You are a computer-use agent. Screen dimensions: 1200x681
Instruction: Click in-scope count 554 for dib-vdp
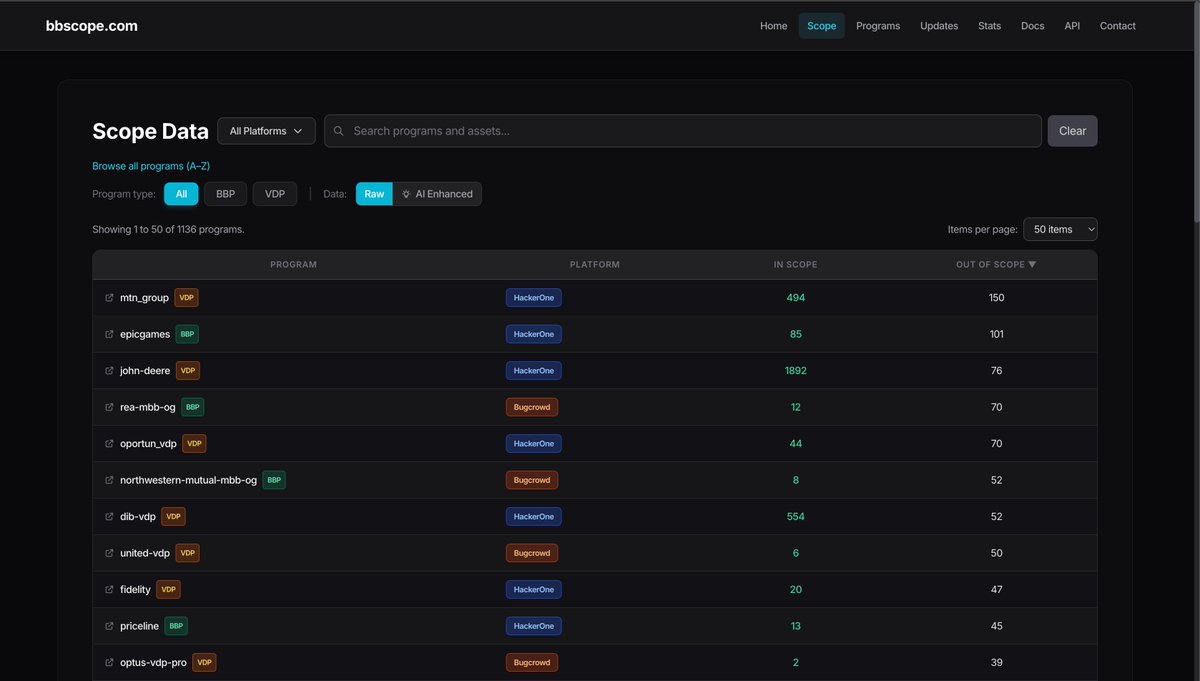pyautogui.click(x=796, y=517)
